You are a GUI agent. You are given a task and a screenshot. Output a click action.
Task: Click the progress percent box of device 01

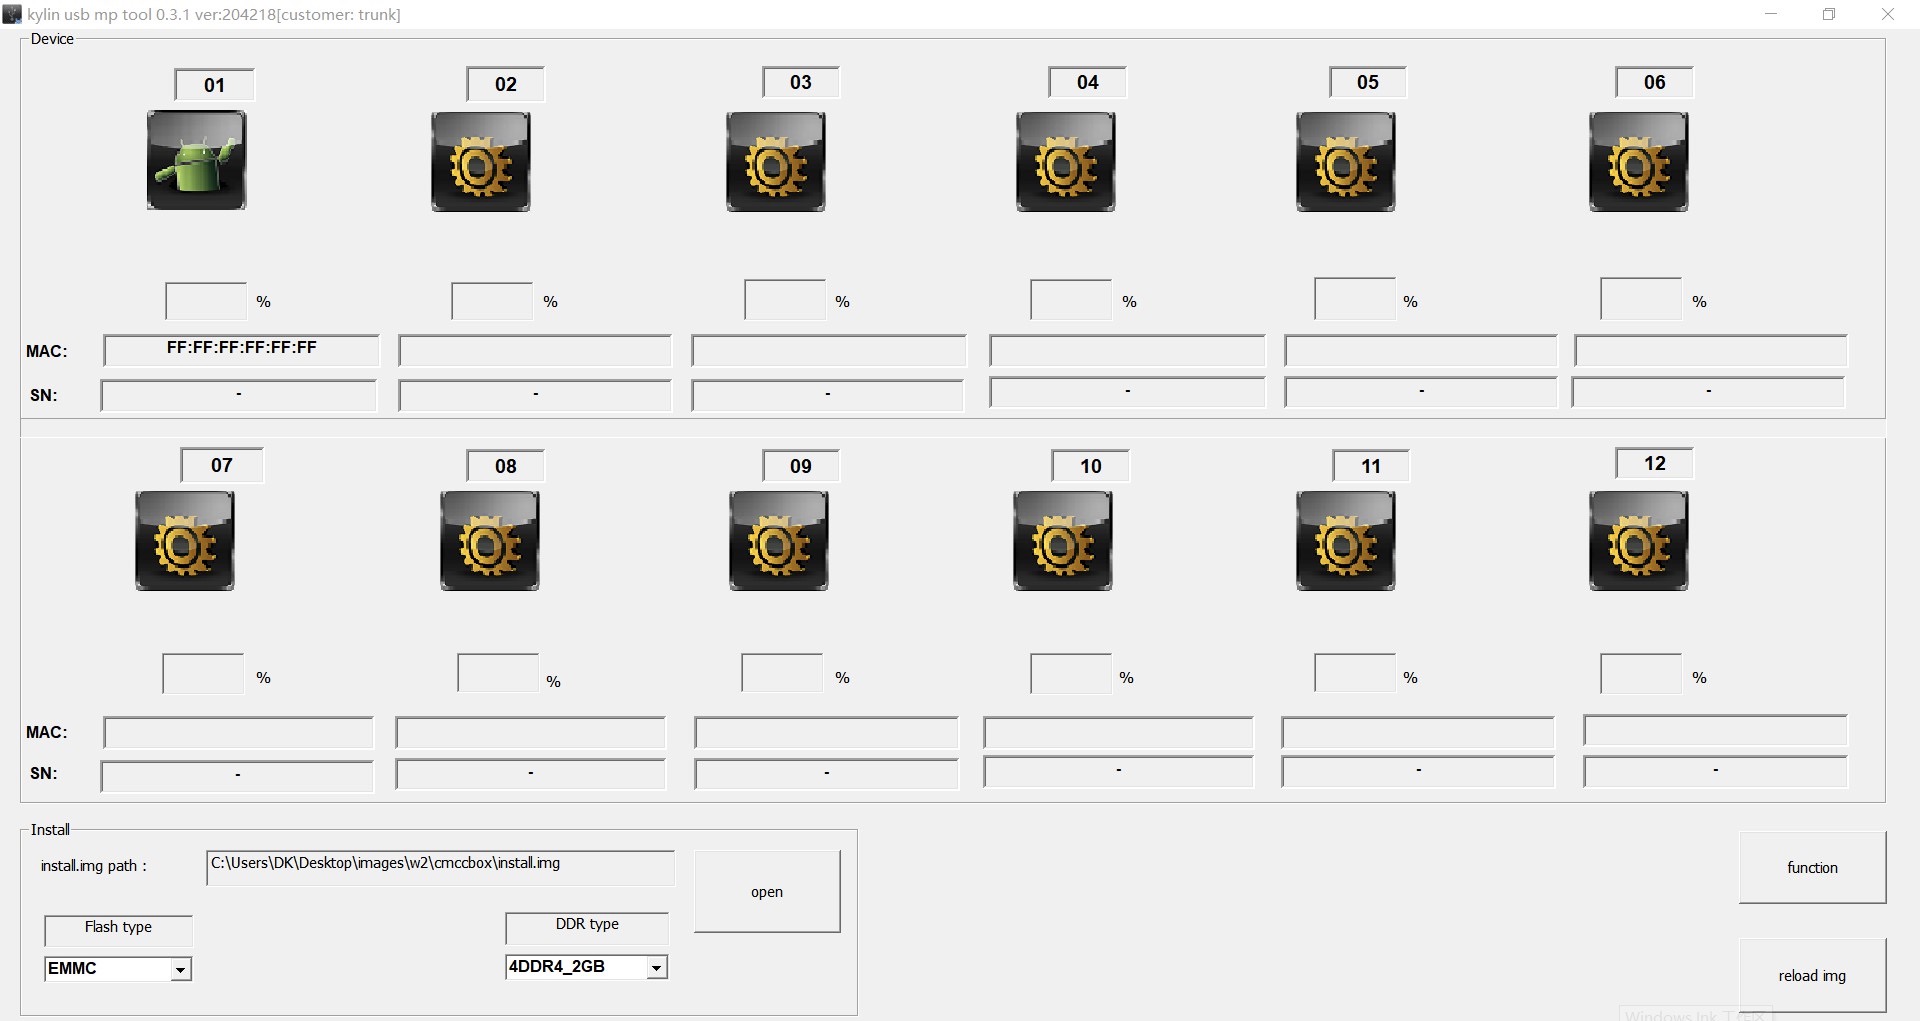pos(205,301)
